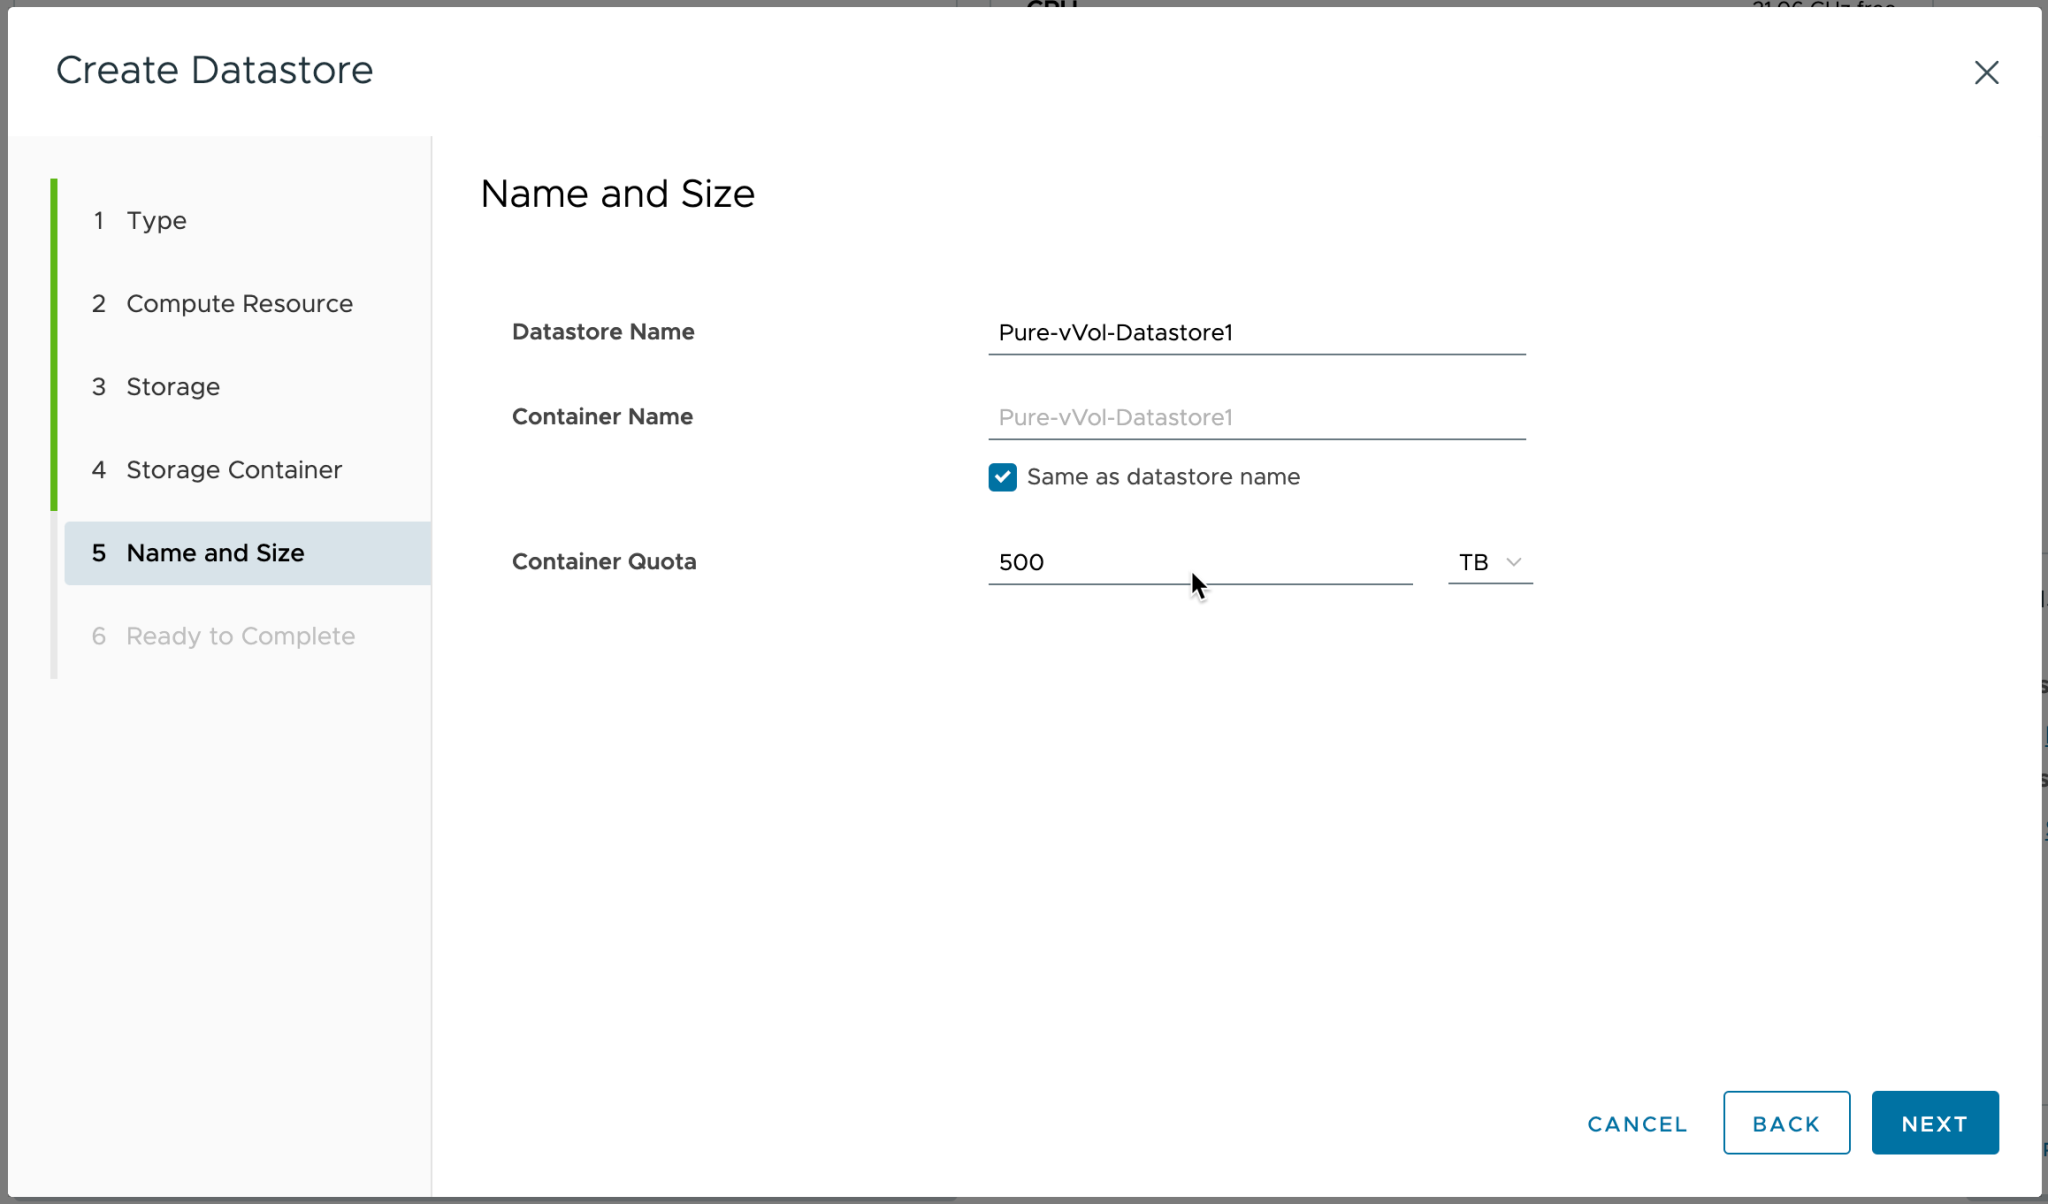Go to step 1 Type
The height and width of the screenshot is (1204, 2048).
(156, 220)
